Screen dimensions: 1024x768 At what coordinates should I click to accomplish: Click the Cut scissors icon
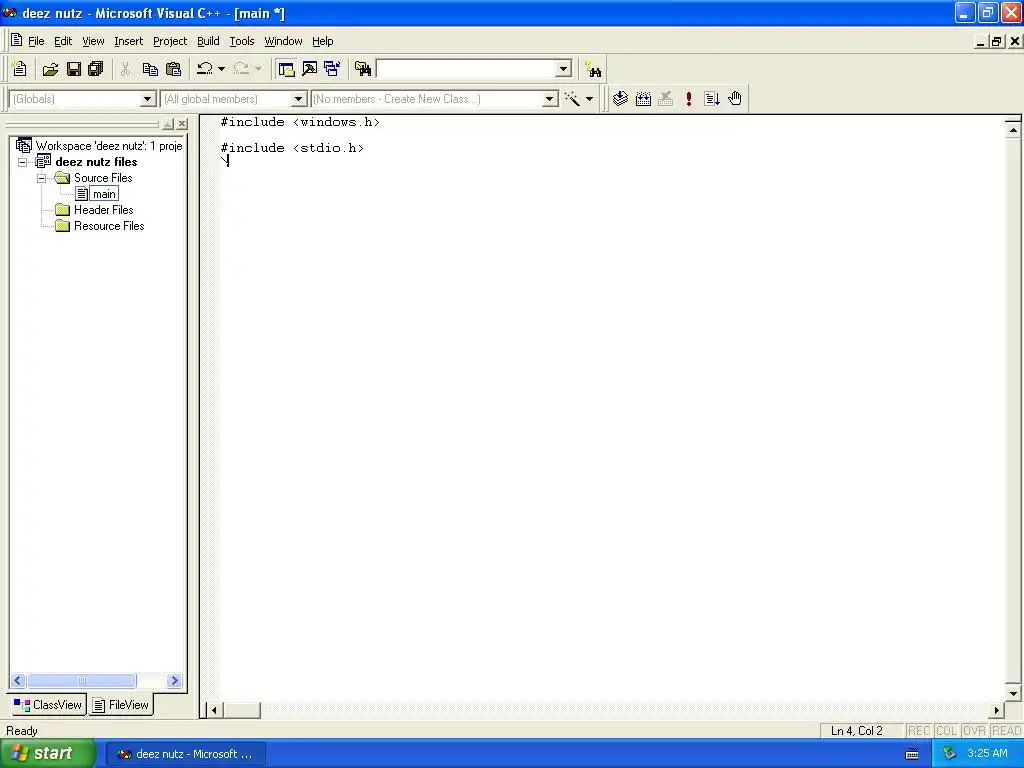(125, 69)
